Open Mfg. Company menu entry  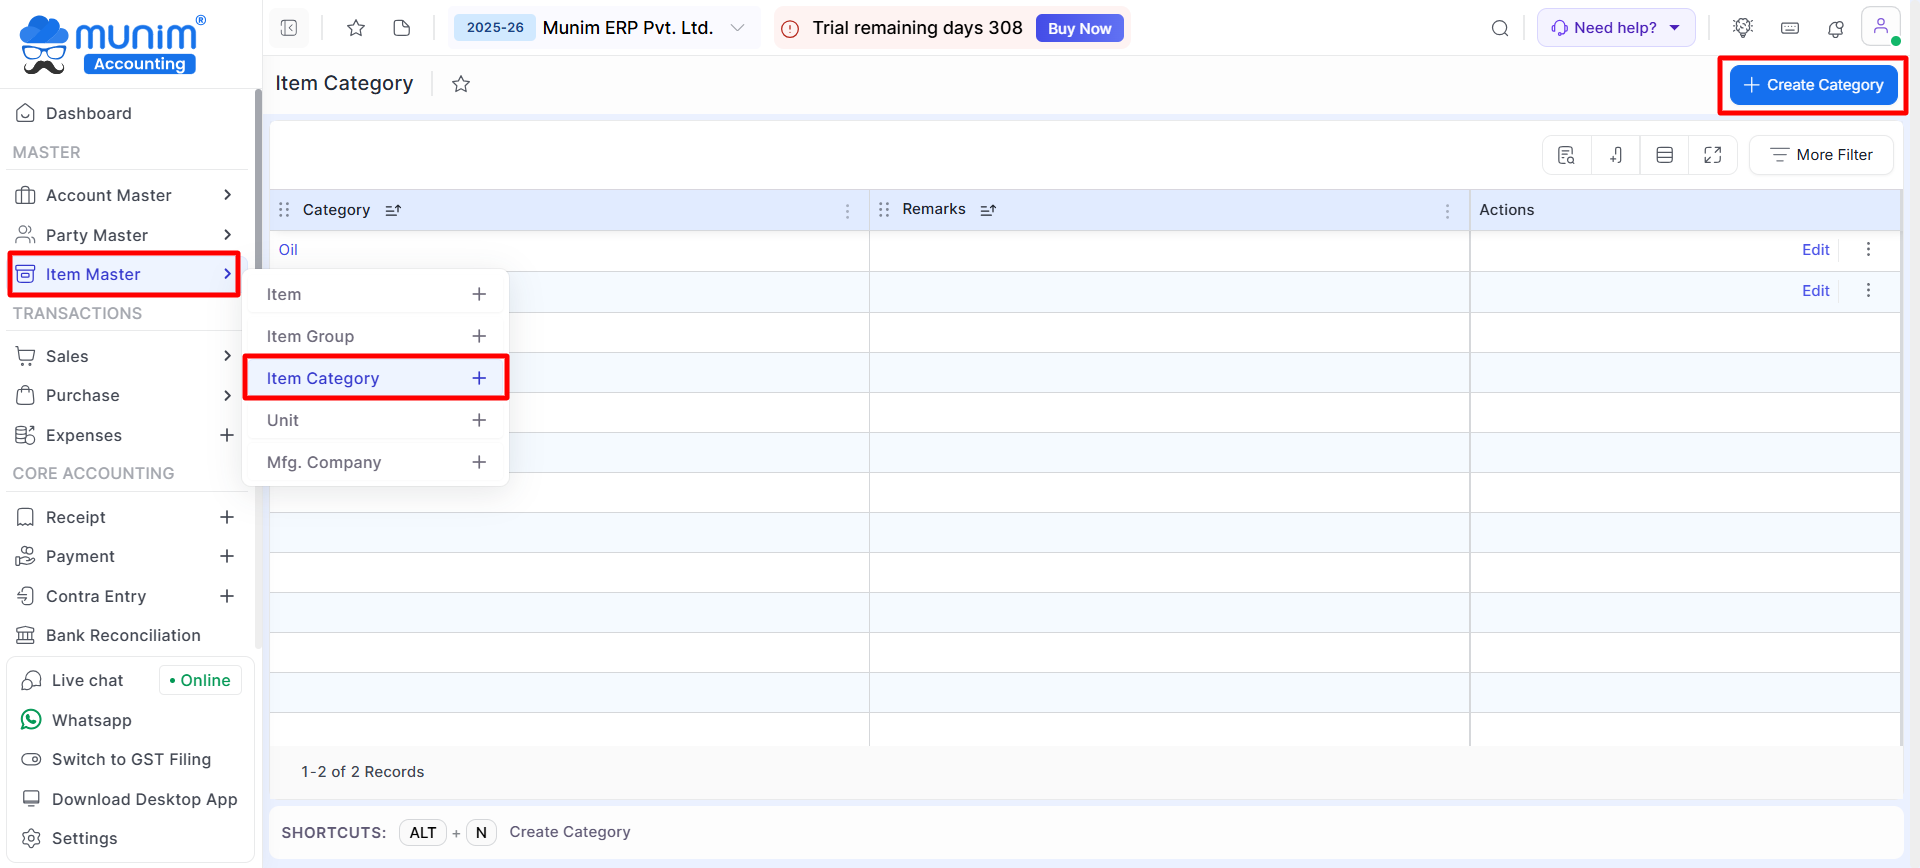click(324, 462)
